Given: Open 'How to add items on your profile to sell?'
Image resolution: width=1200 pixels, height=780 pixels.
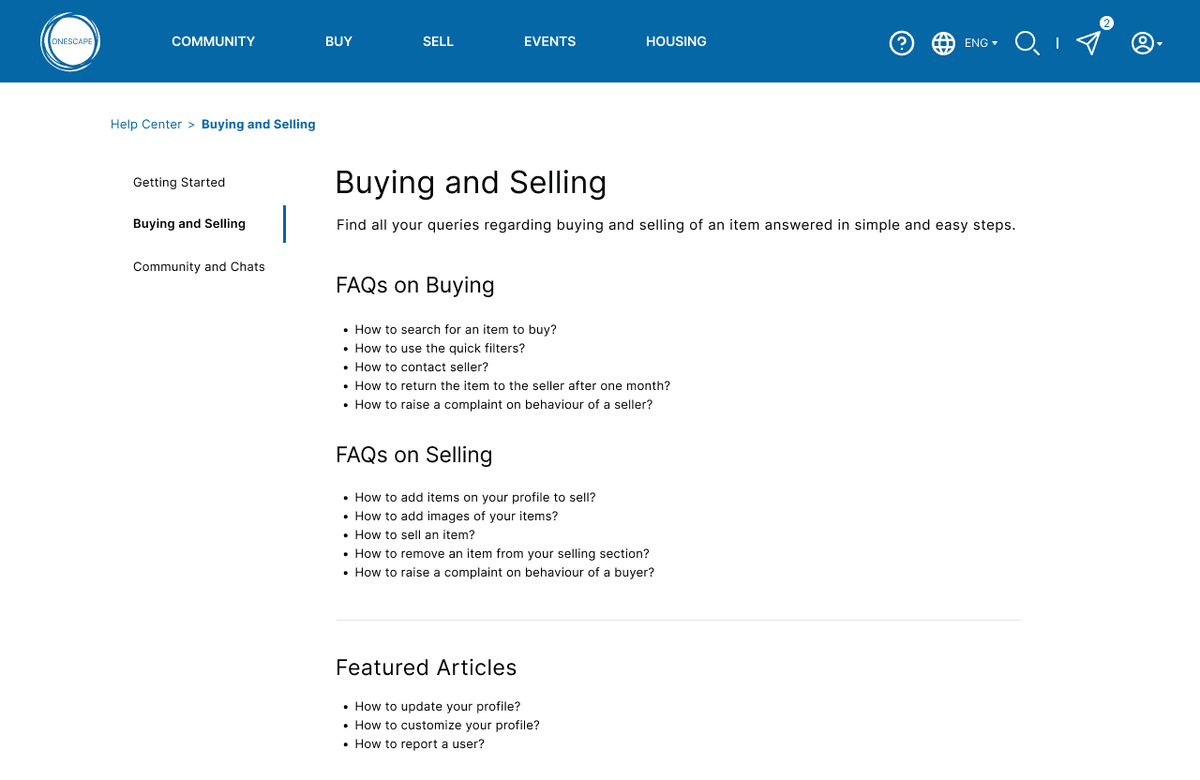Looking at the screenshot, I should pos(475,497).
